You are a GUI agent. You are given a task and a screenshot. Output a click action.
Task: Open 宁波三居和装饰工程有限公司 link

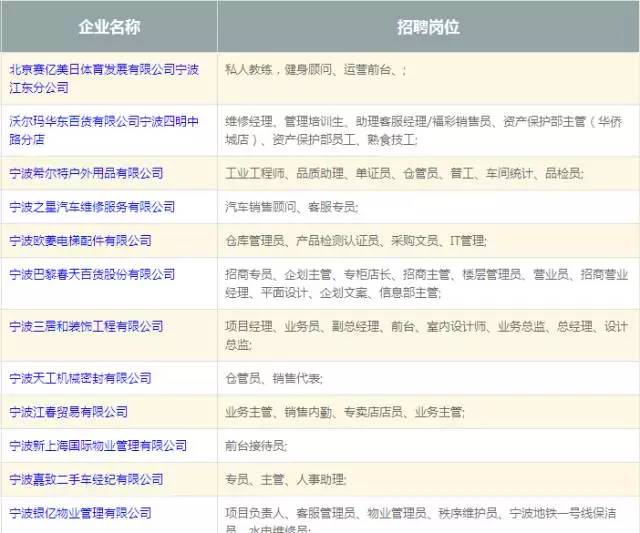86,326
